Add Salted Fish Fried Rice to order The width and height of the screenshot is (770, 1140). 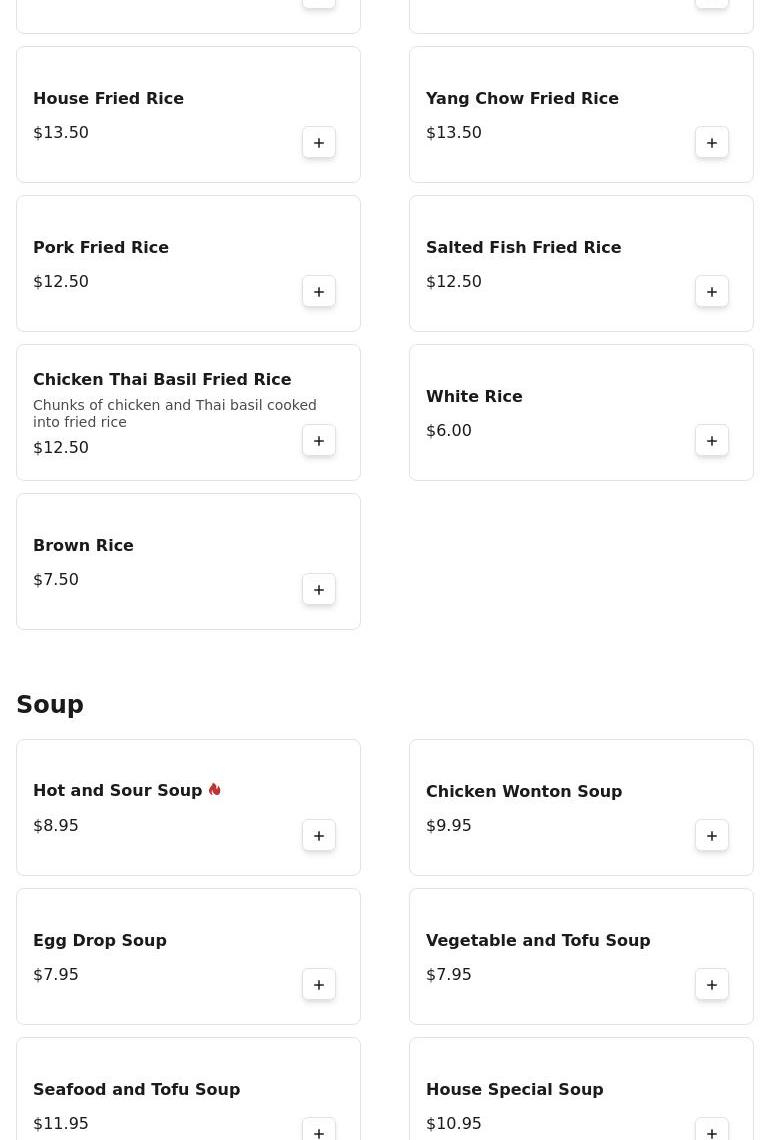tap(712, 292)
